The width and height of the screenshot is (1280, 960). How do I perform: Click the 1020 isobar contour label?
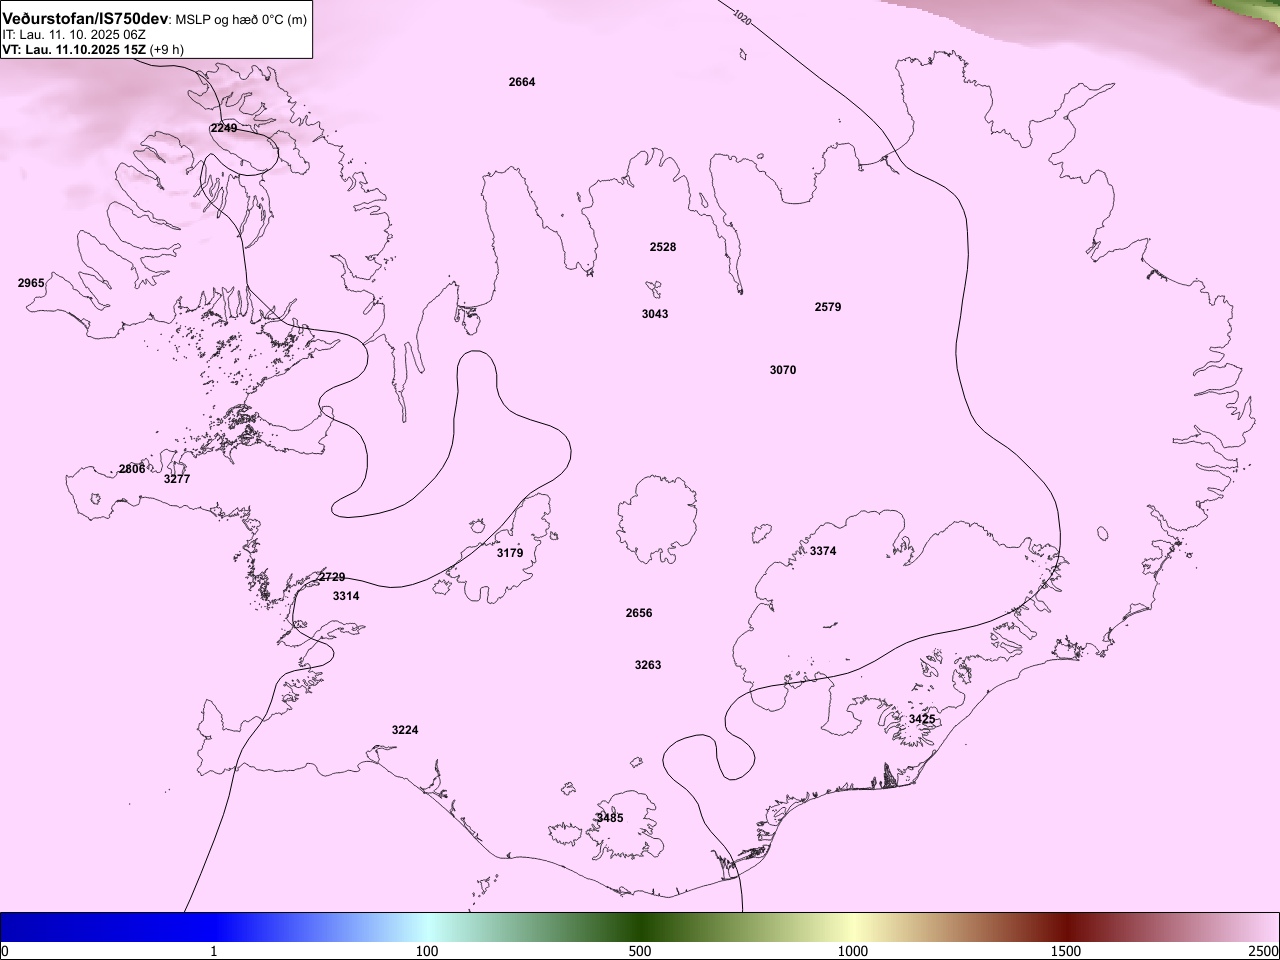741,17
